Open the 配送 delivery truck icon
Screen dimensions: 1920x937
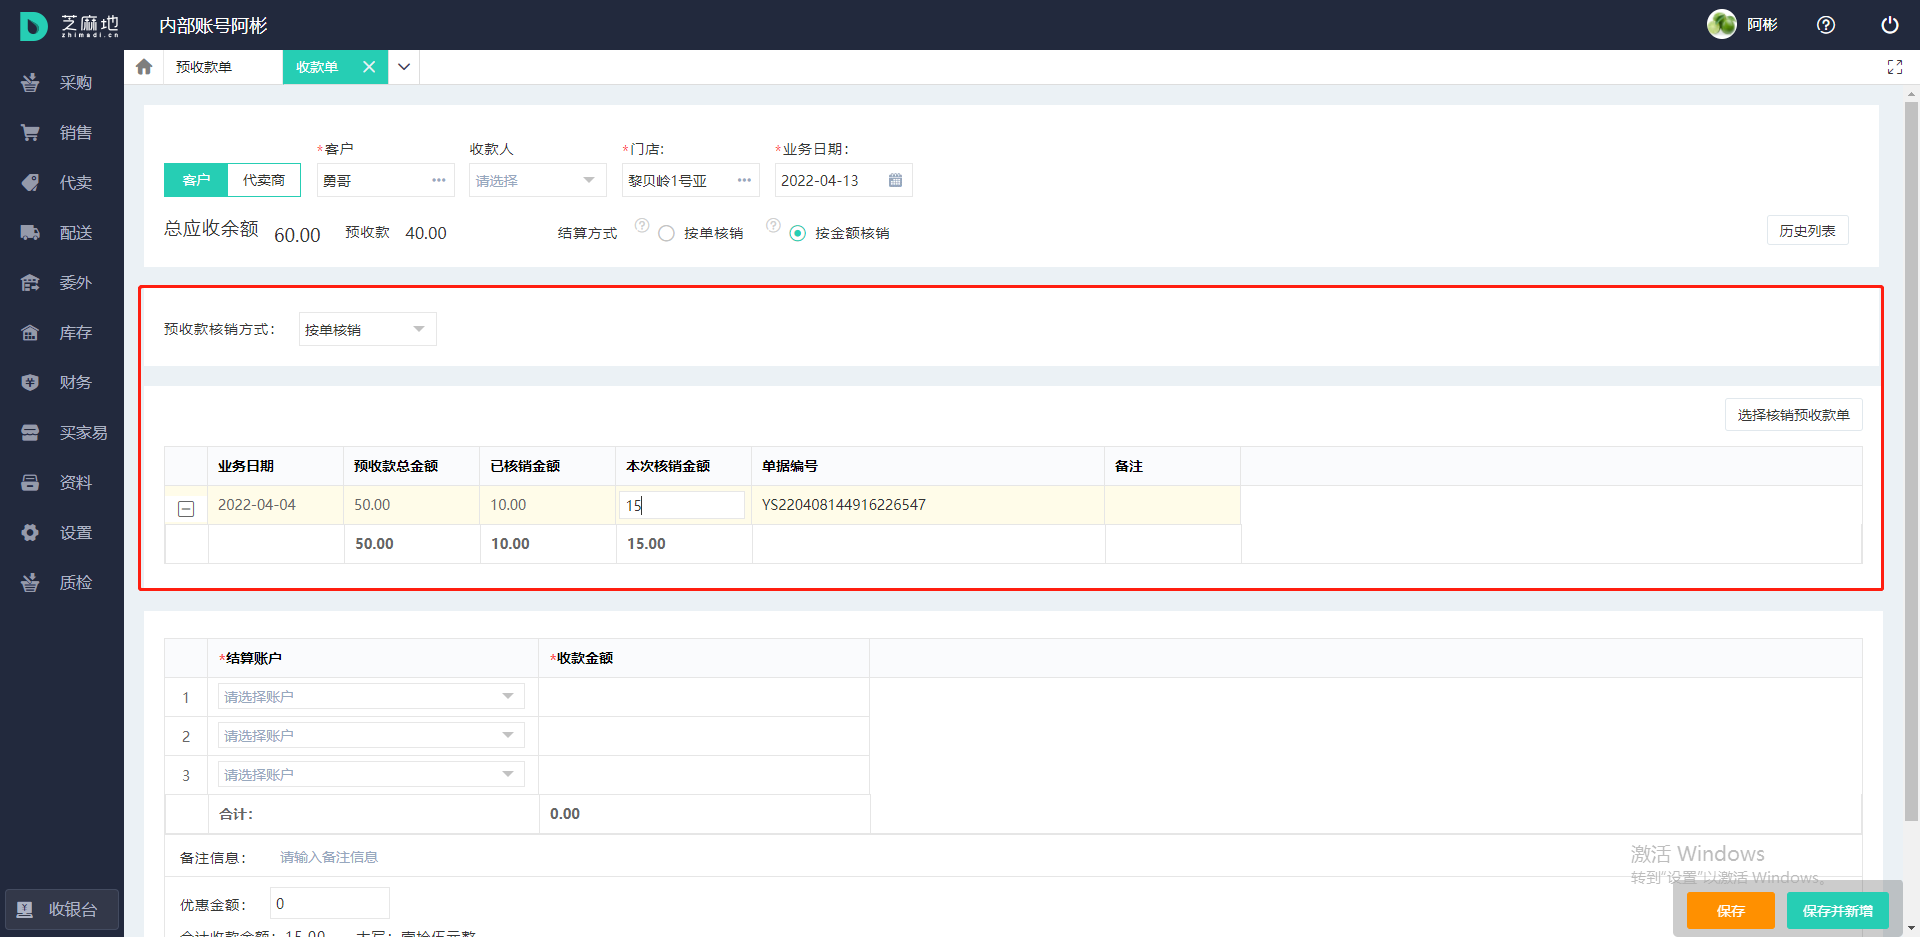(30, 233)
